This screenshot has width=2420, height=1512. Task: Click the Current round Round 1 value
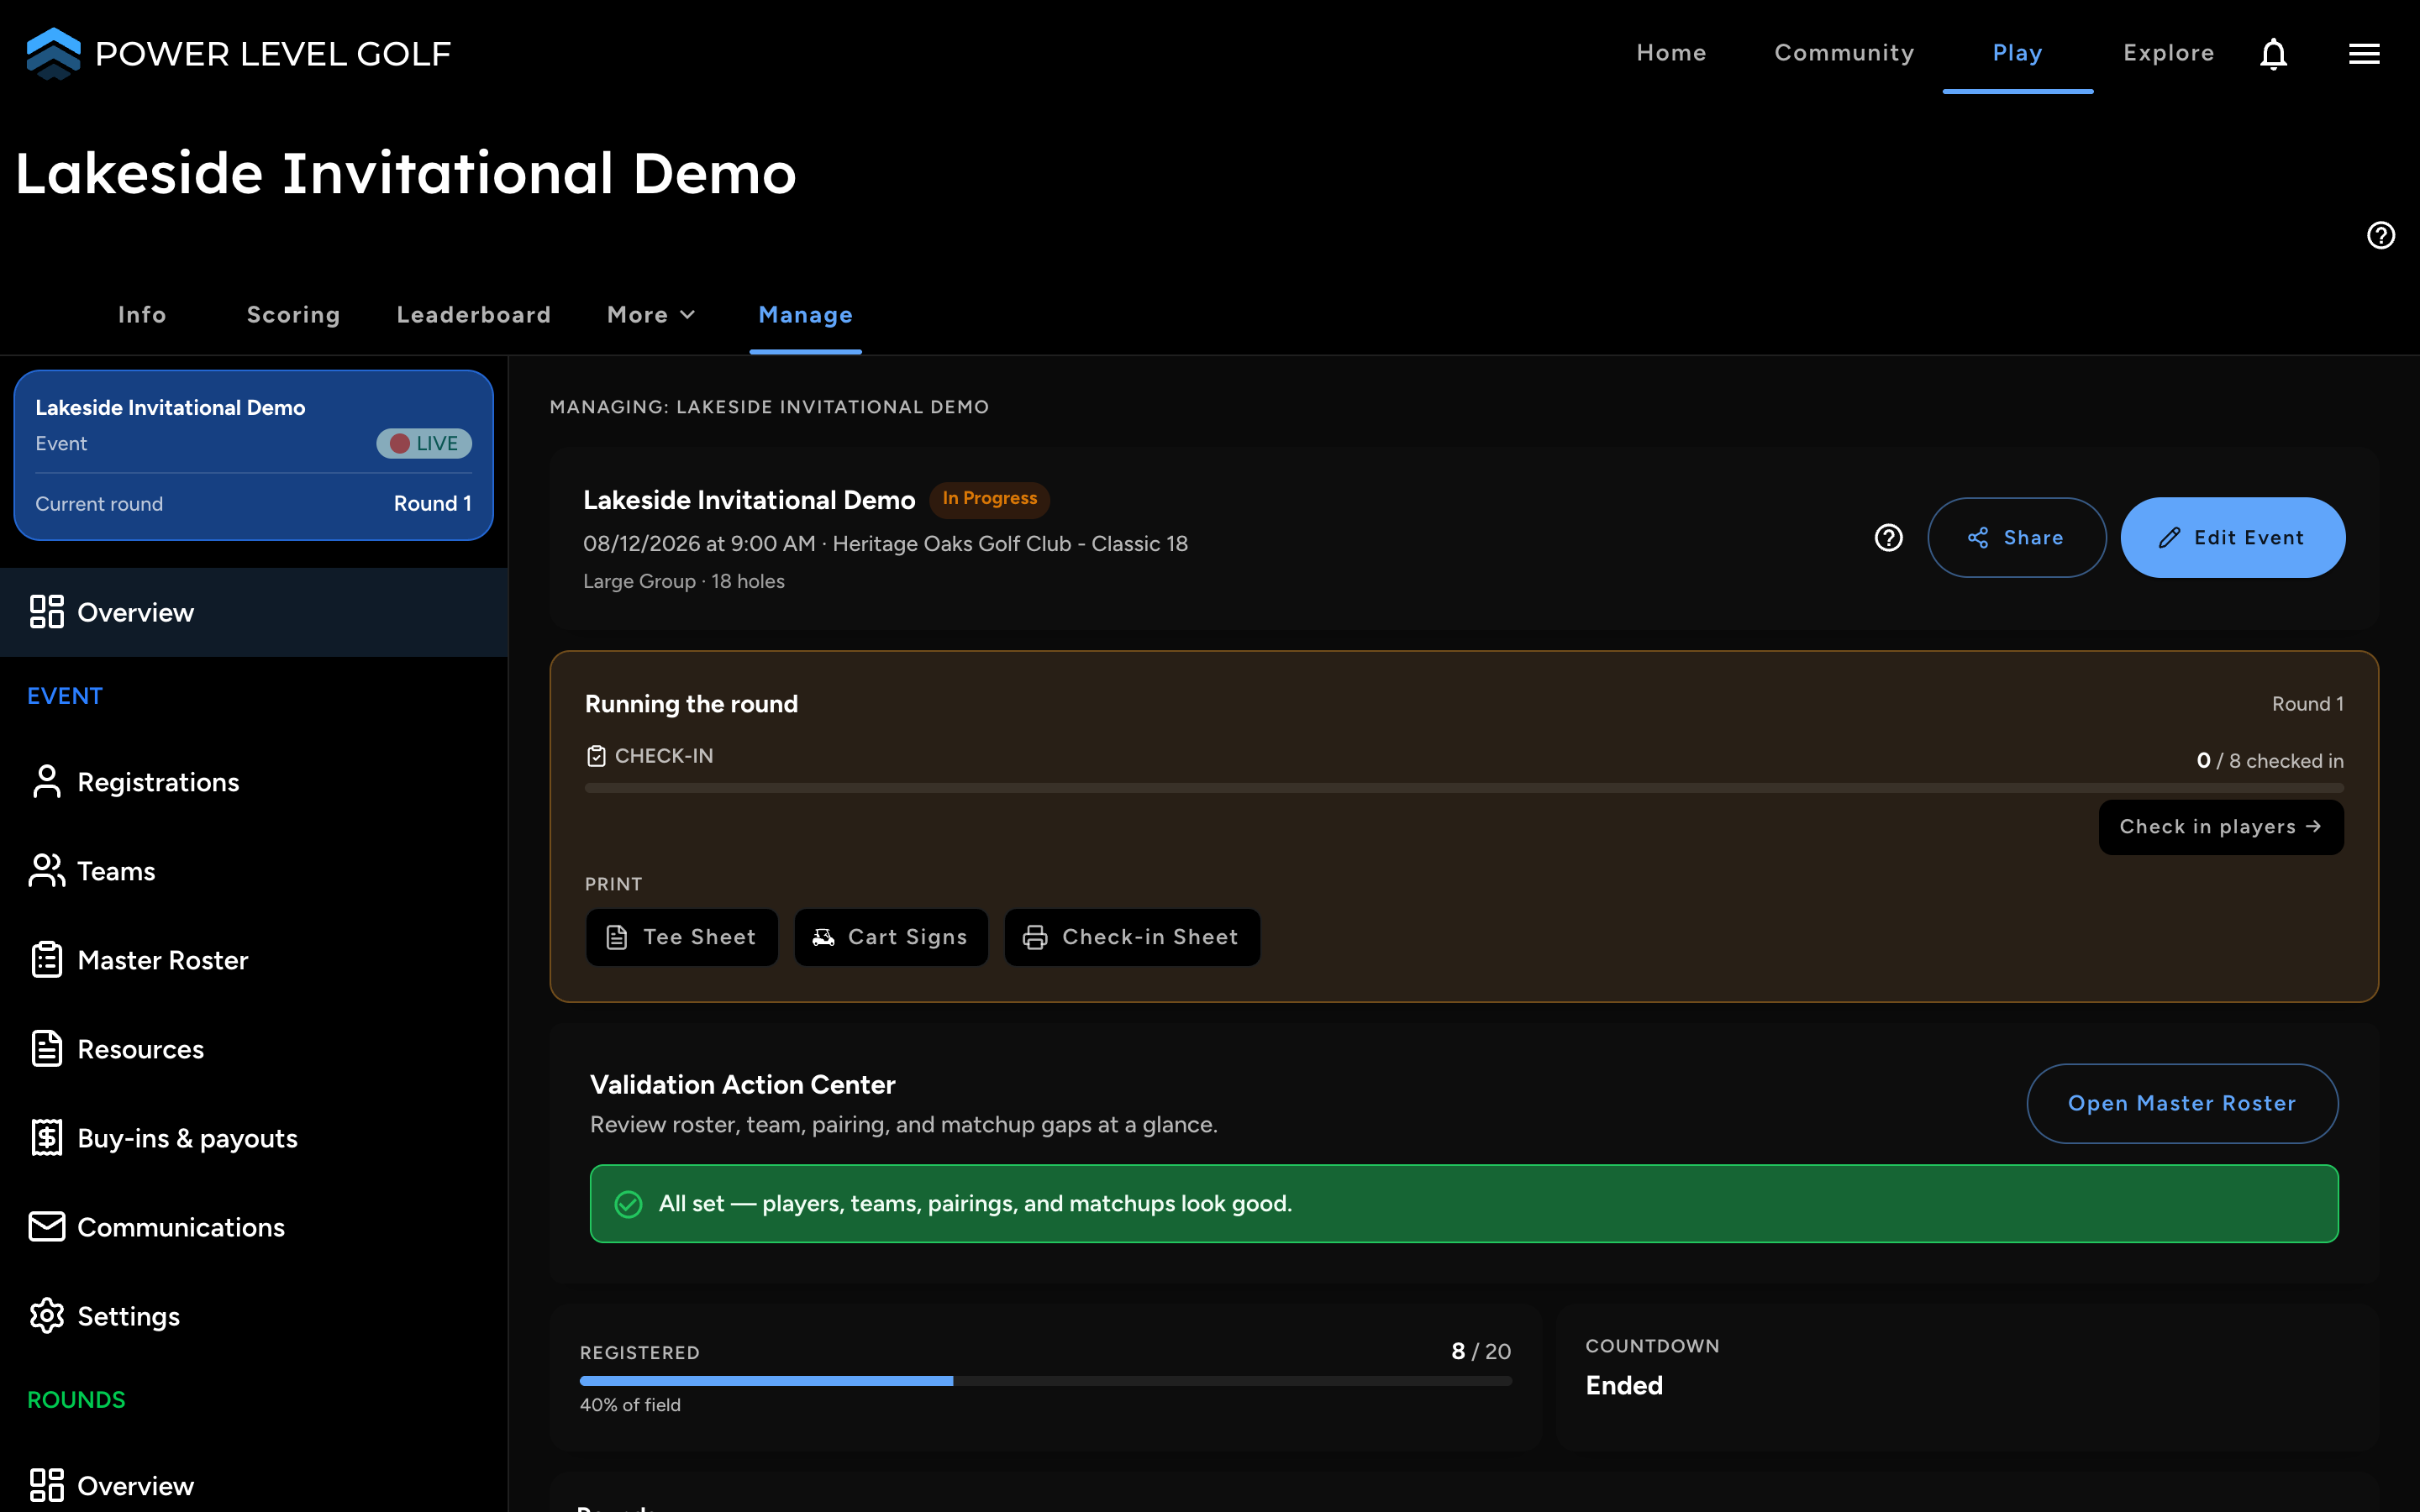pos(432,504)
